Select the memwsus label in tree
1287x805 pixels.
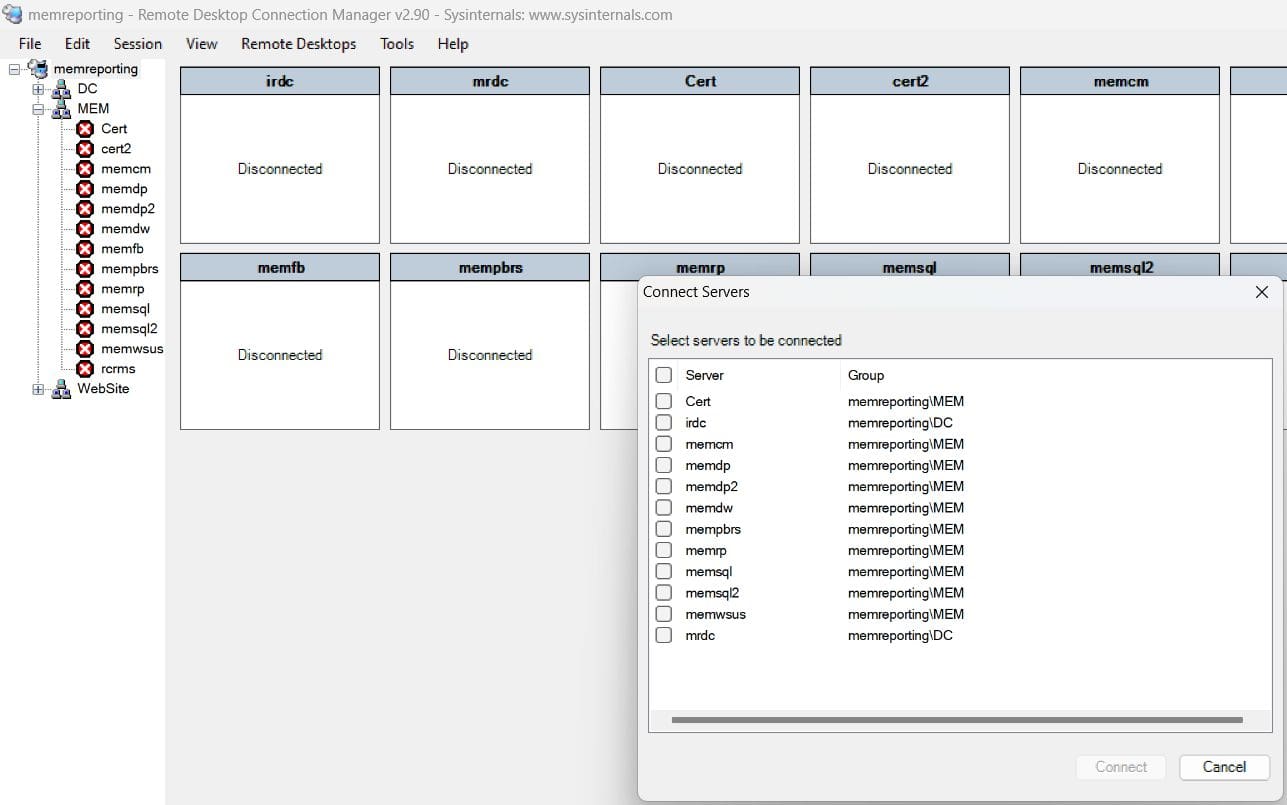click(132, 349)
